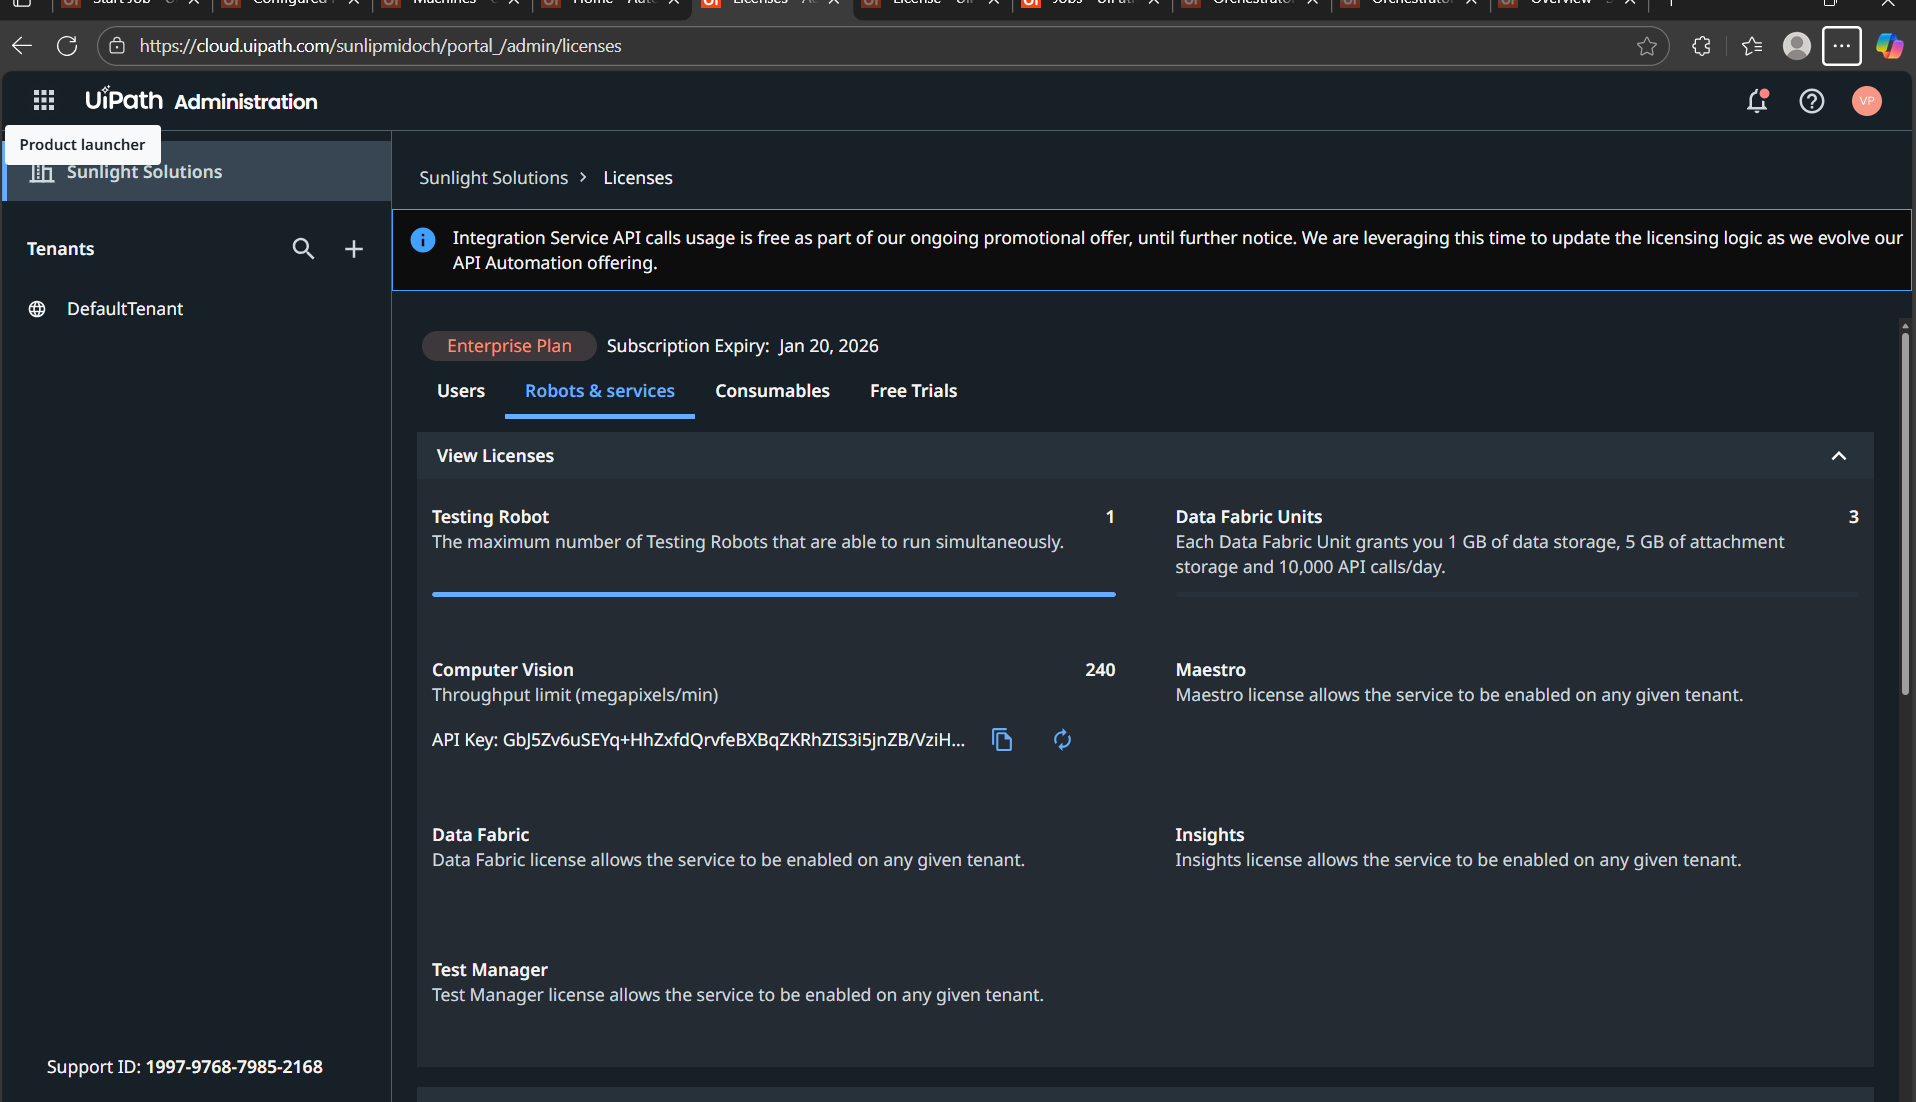Click the UiPath logo

tap(124, 99)
